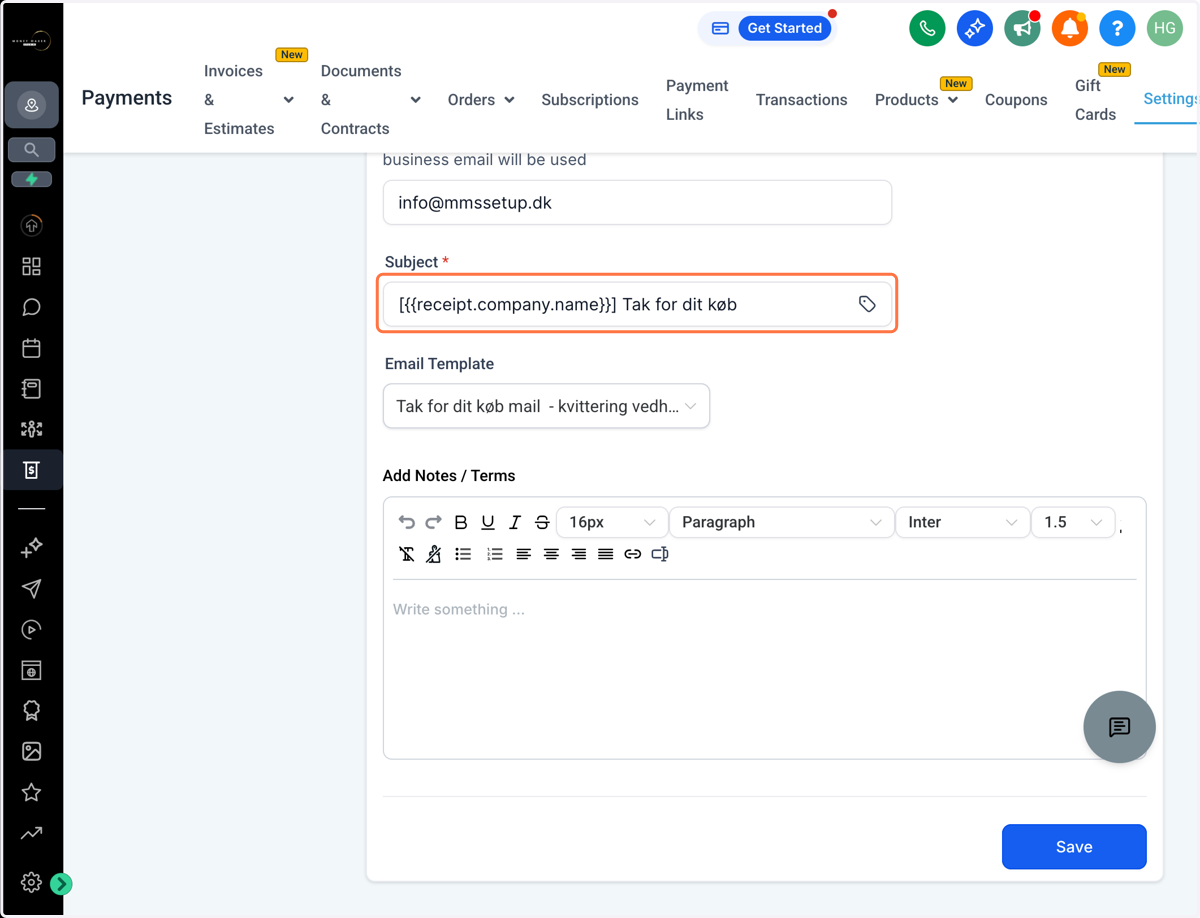
Task: Open sidebar Settings gear icon
Action: point(31,882)
